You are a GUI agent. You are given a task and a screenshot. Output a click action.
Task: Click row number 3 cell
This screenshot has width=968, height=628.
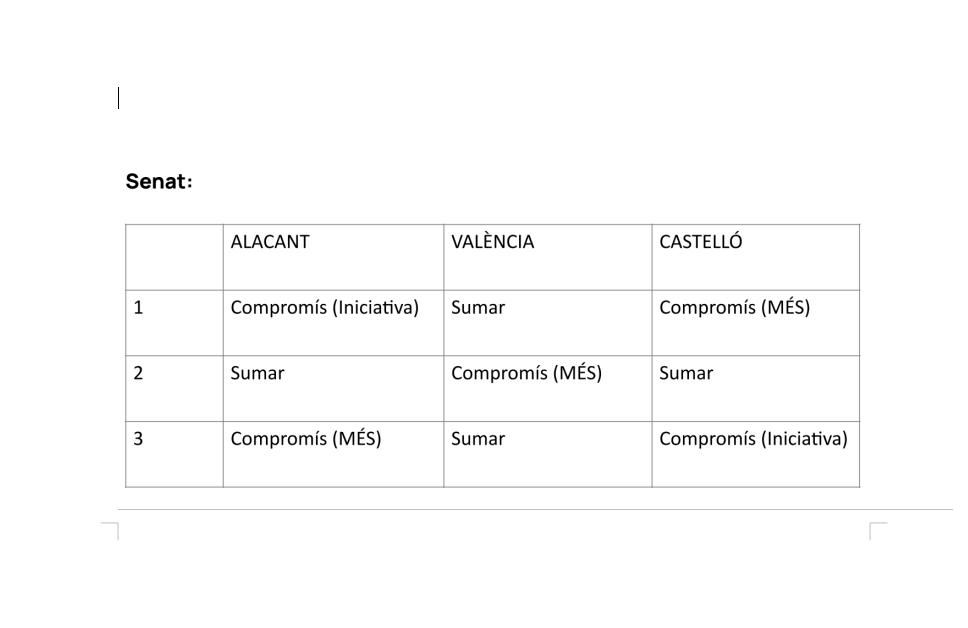pyautogui.click(x=139, y=439)
